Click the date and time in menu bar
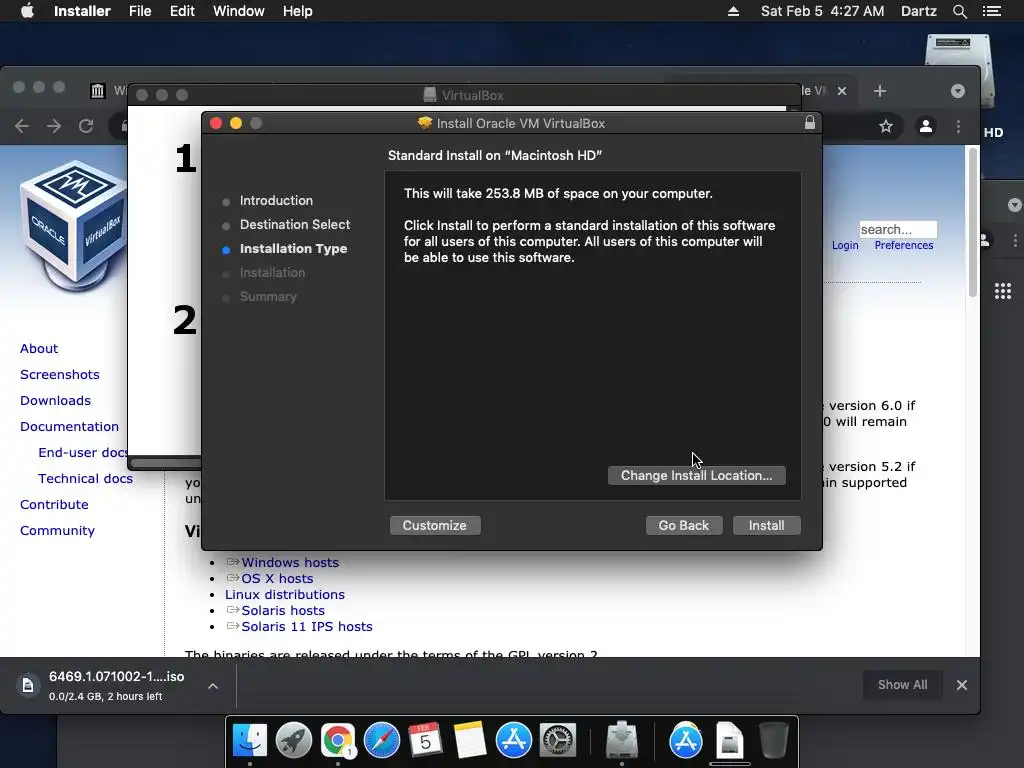Viewport: 1024px width, 768px height. (823, 11)
